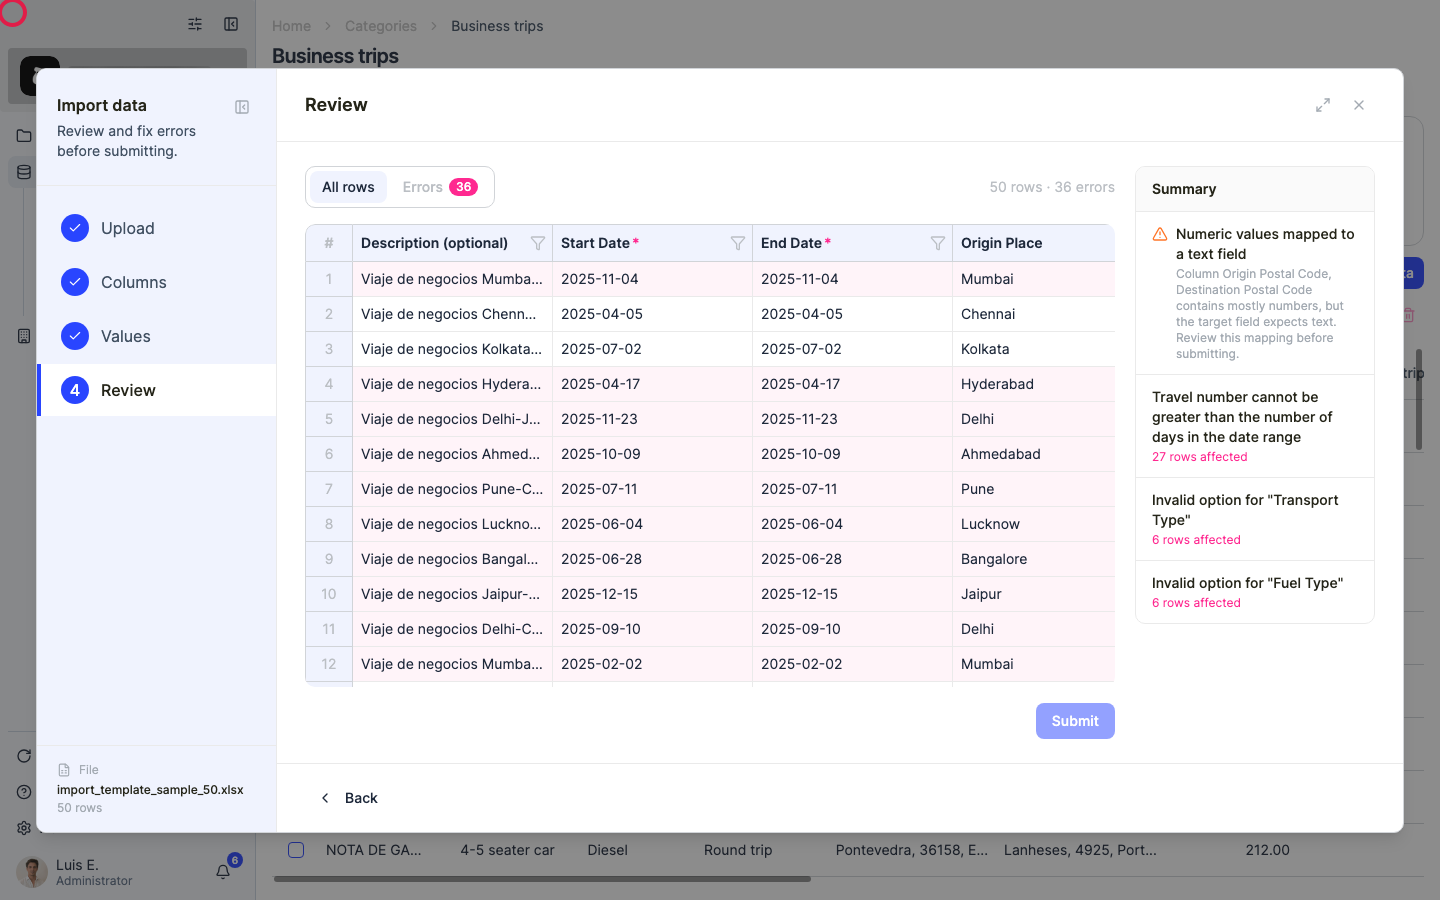The width and height of the screenshot is (1440, 900).
Task: Open filter for Start Date column
Action: 738,243
